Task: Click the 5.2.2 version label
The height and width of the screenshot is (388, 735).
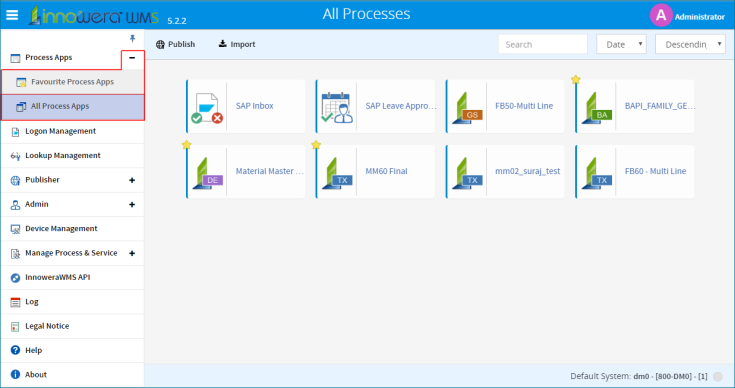Action: (177, 21)
